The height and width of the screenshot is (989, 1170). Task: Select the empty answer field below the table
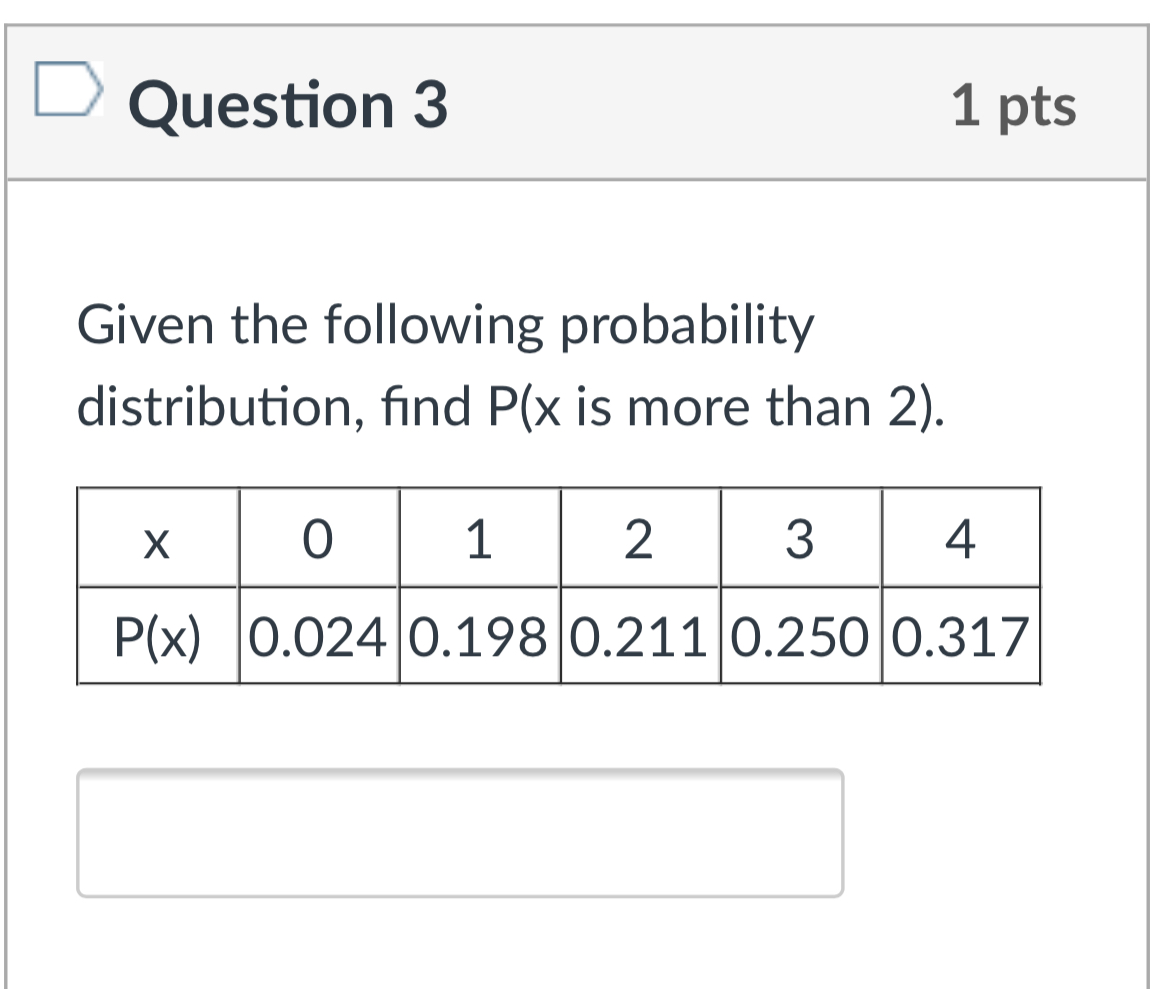click(x=460, y=830)
